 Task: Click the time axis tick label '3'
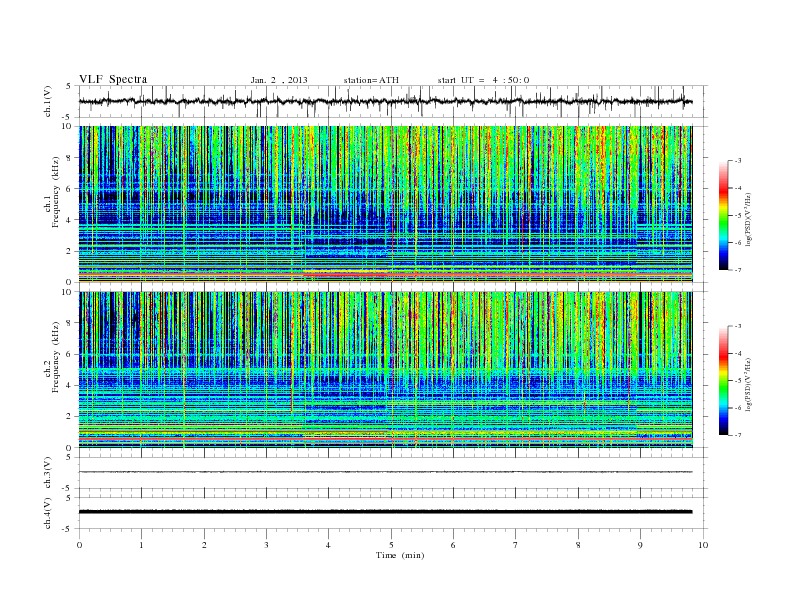(x=266, y=545)
